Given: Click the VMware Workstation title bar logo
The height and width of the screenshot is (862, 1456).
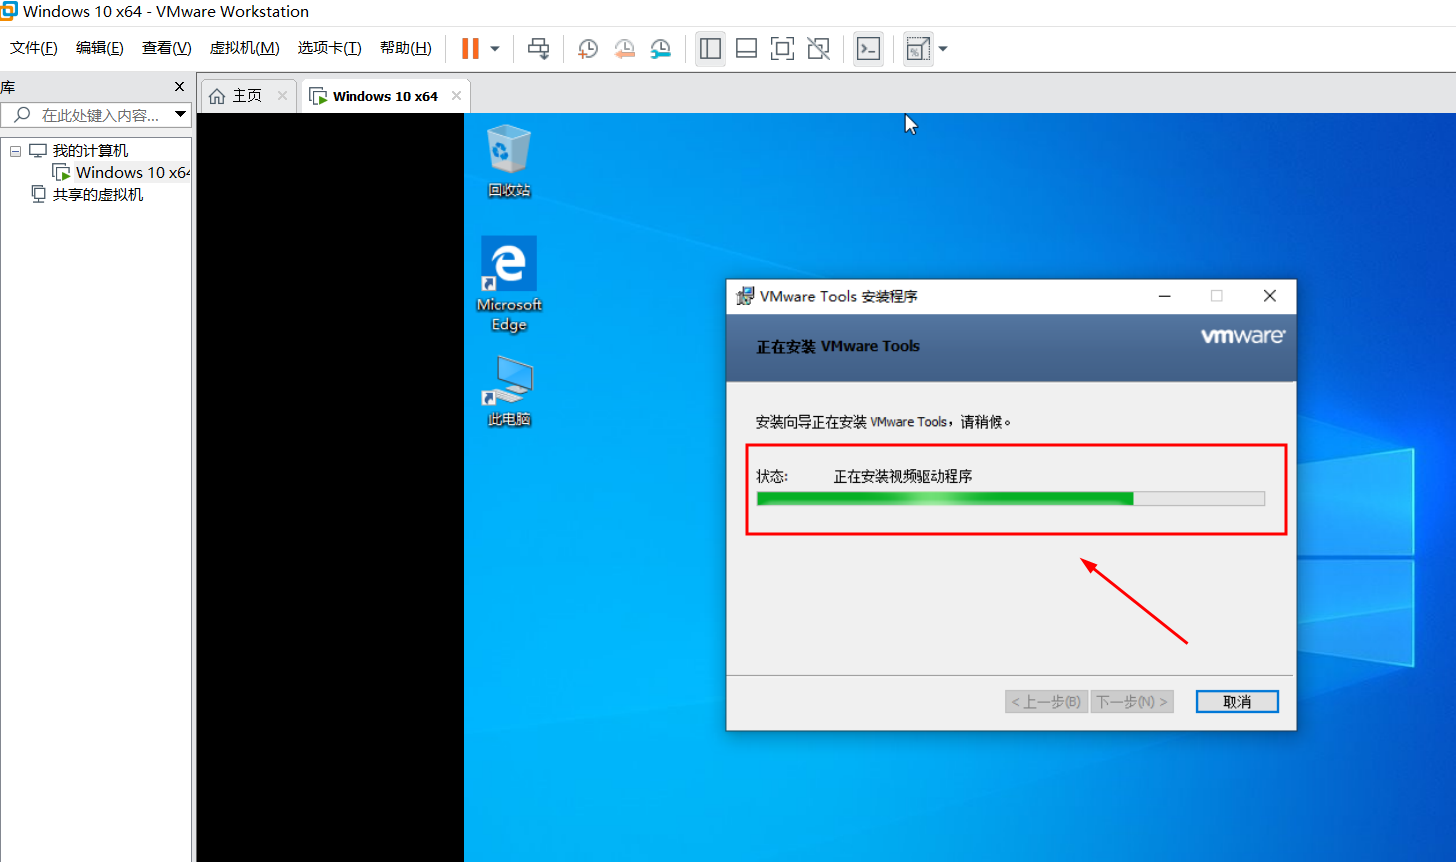Looking at the screenshot, I should point(9,11).
